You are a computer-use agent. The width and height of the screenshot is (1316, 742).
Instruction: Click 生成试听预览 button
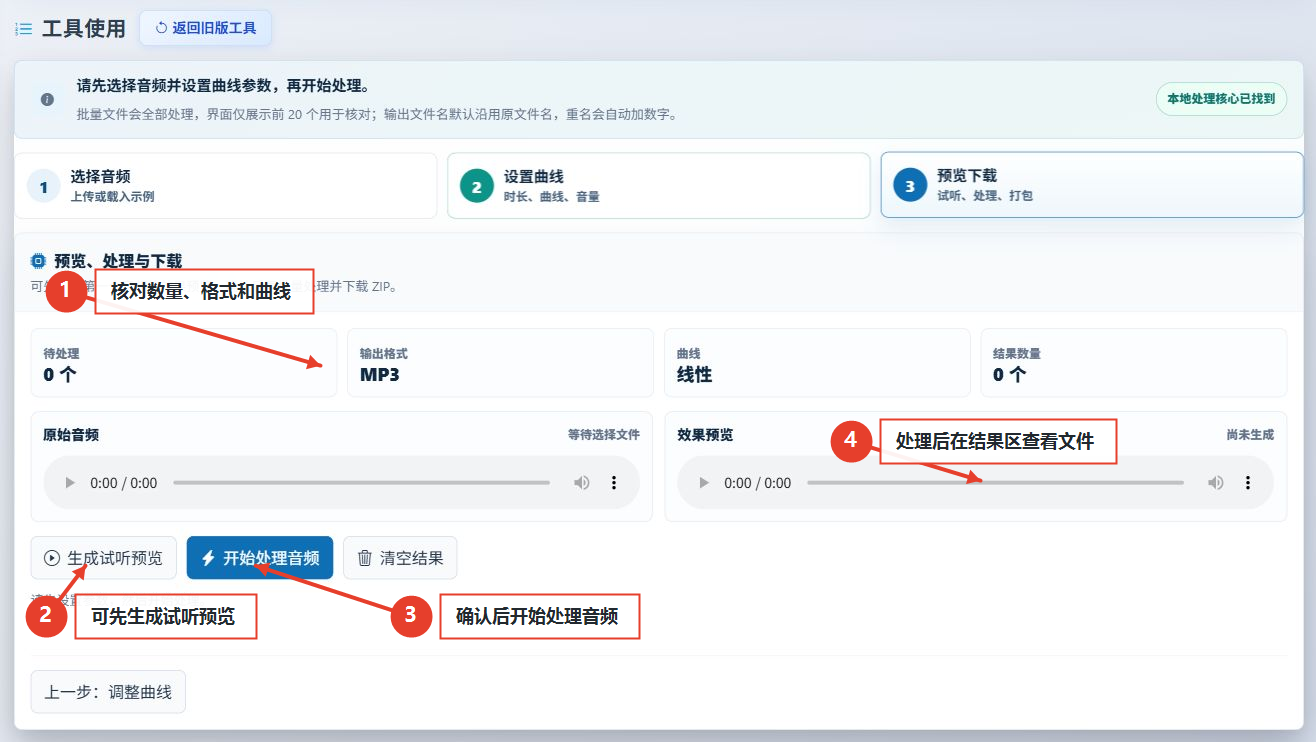tap(104, 558)
